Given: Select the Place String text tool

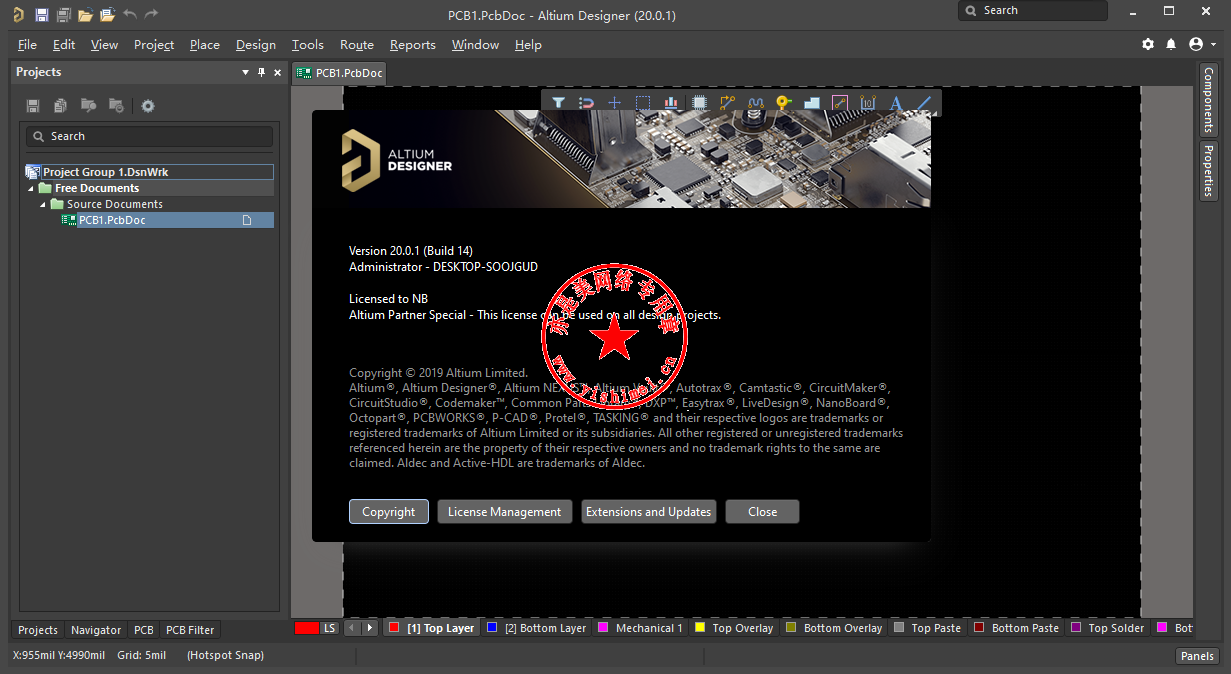Looking at the screenshot, I should [896, 102].
